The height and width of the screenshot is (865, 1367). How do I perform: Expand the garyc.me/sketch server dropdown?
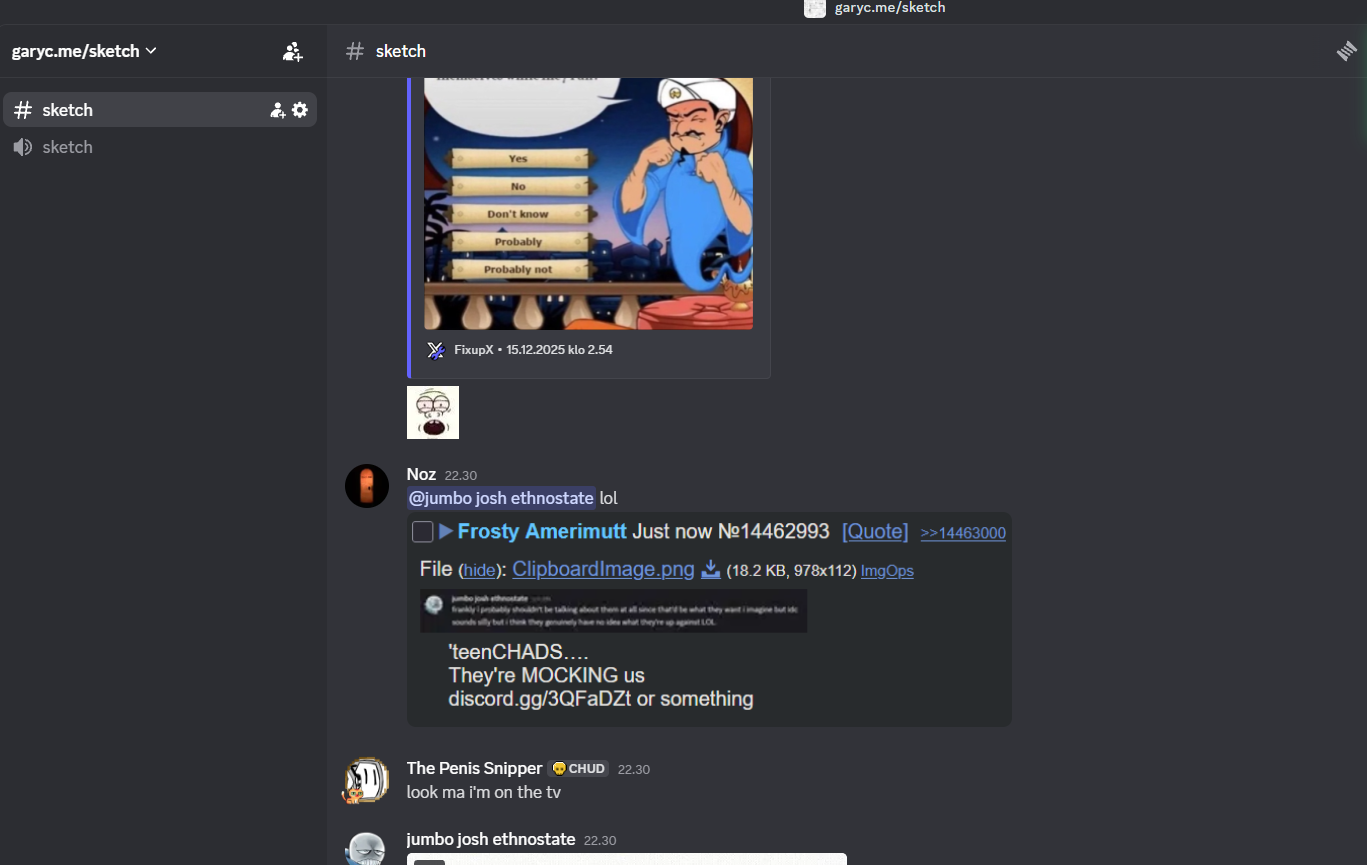[84, 51]
